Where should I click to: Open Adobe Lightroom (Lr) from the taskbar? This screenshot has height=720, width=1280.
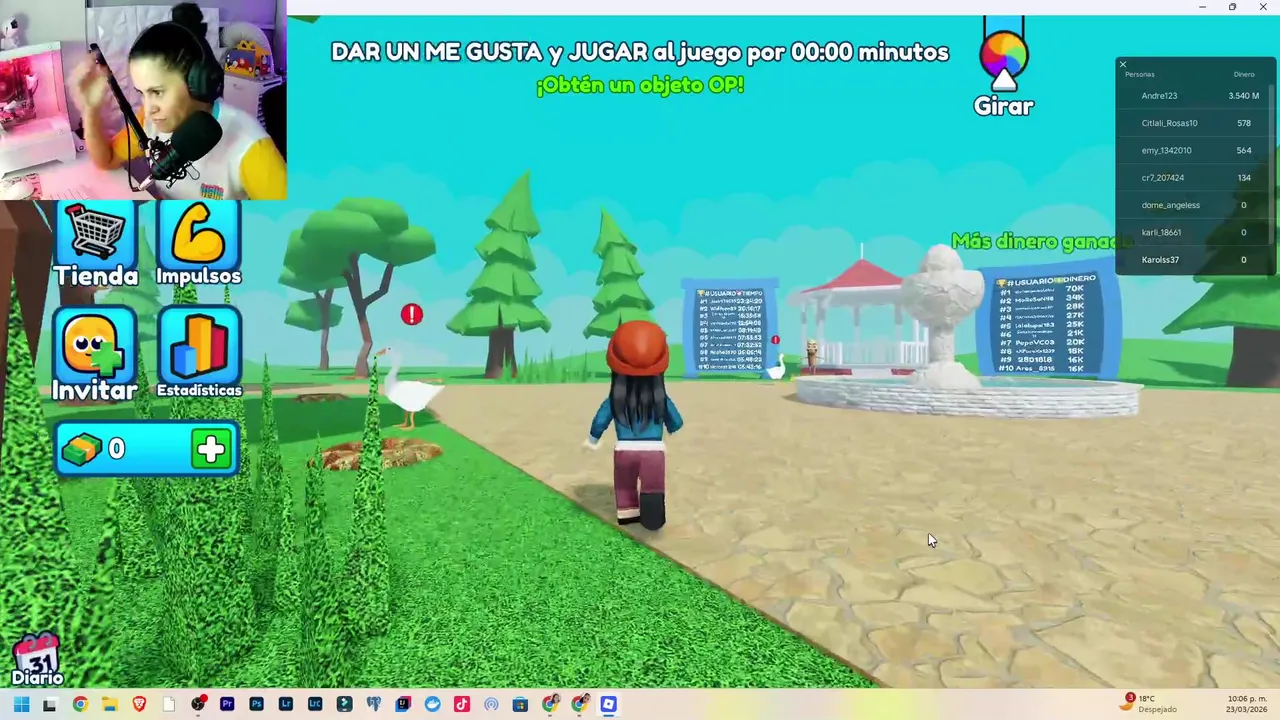tap(286, 704)
